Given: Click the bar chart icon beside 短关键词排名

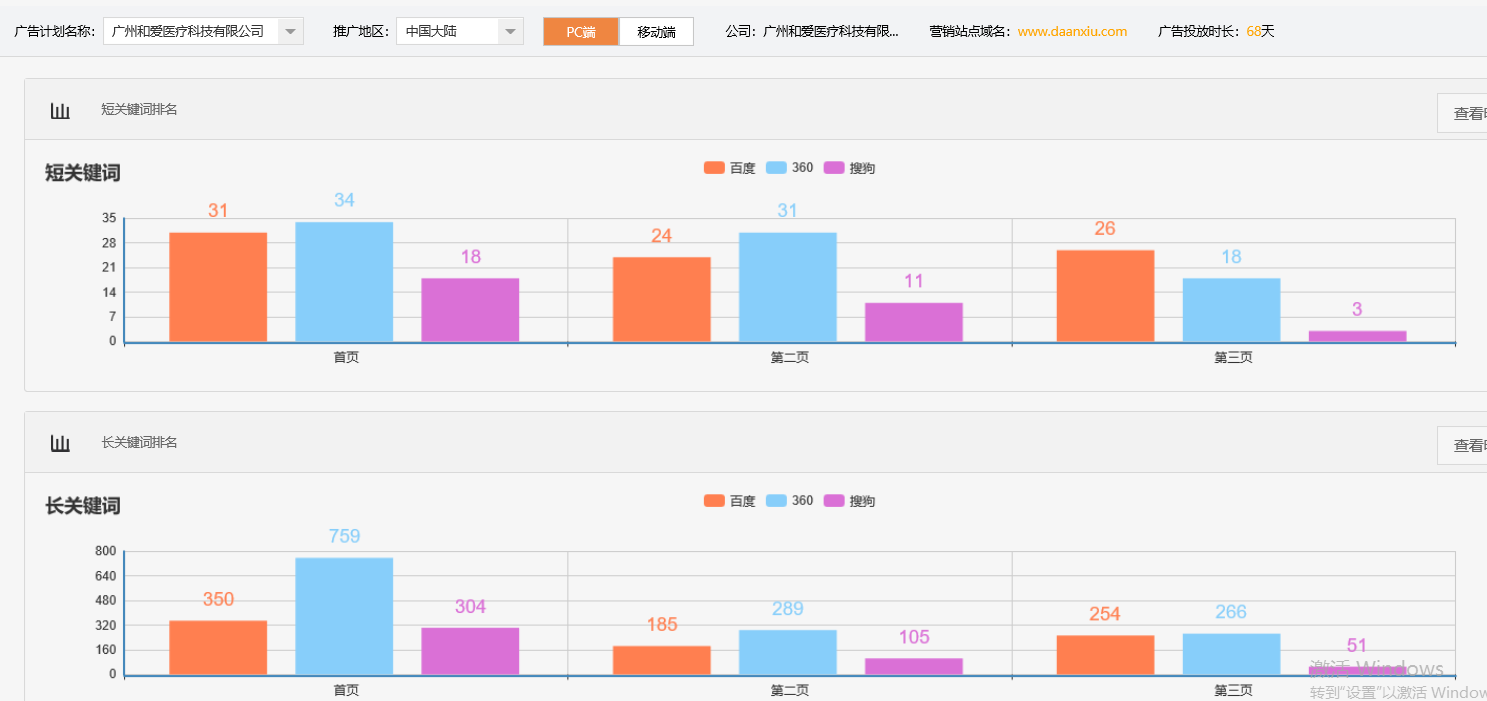Looking at the screenshot, I should pos(59,110).
